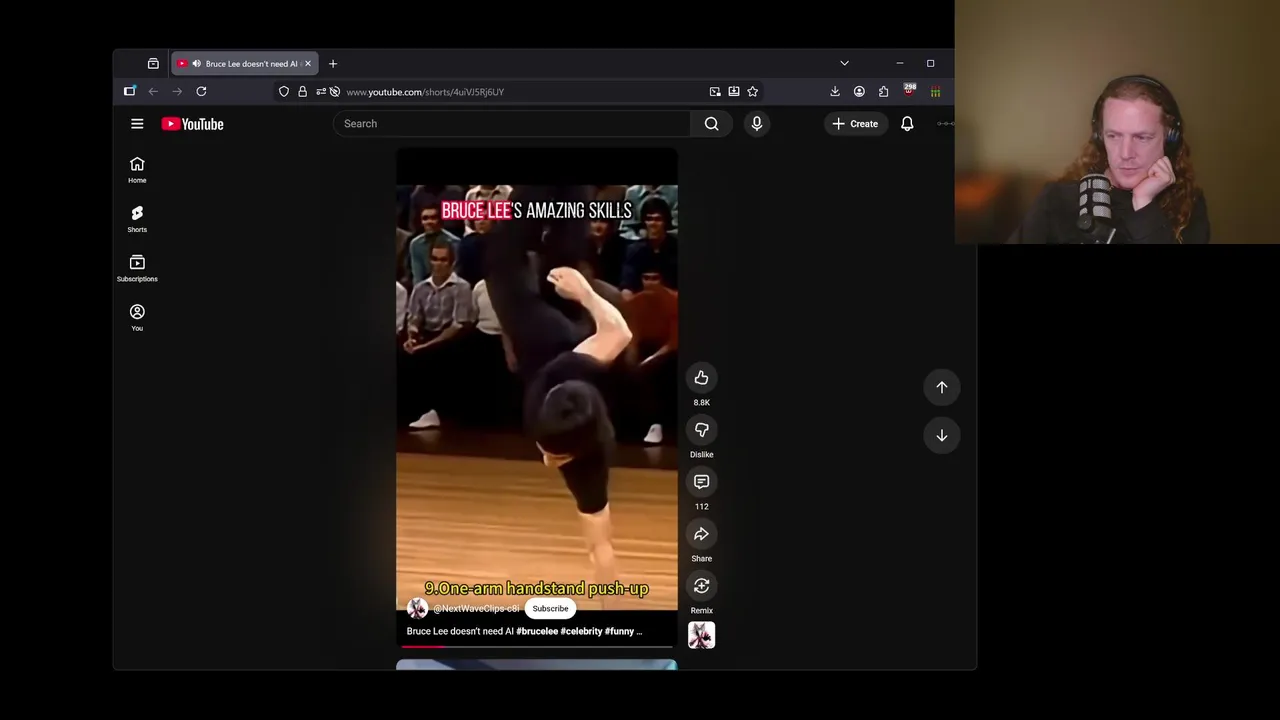Open Shorts in the YouTube sidebar
This screenshot has height=720, width=1280.
[x=137, y=219]
